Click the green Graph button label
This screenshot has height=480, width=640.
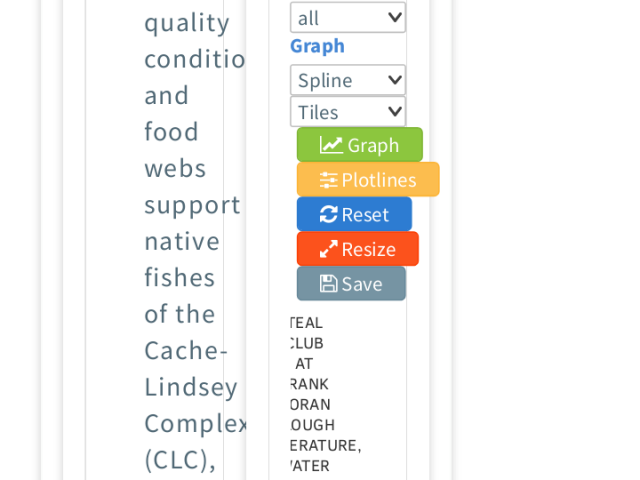point(373,146)
